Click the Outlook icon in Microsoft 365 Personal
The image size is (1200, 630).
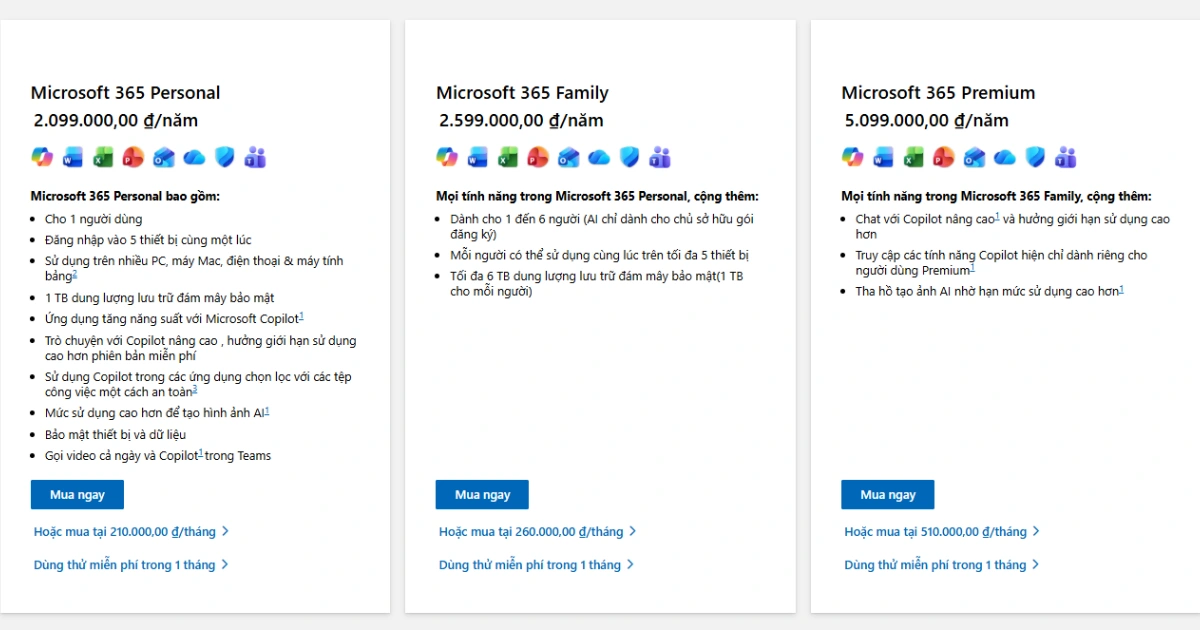[164, 157]
